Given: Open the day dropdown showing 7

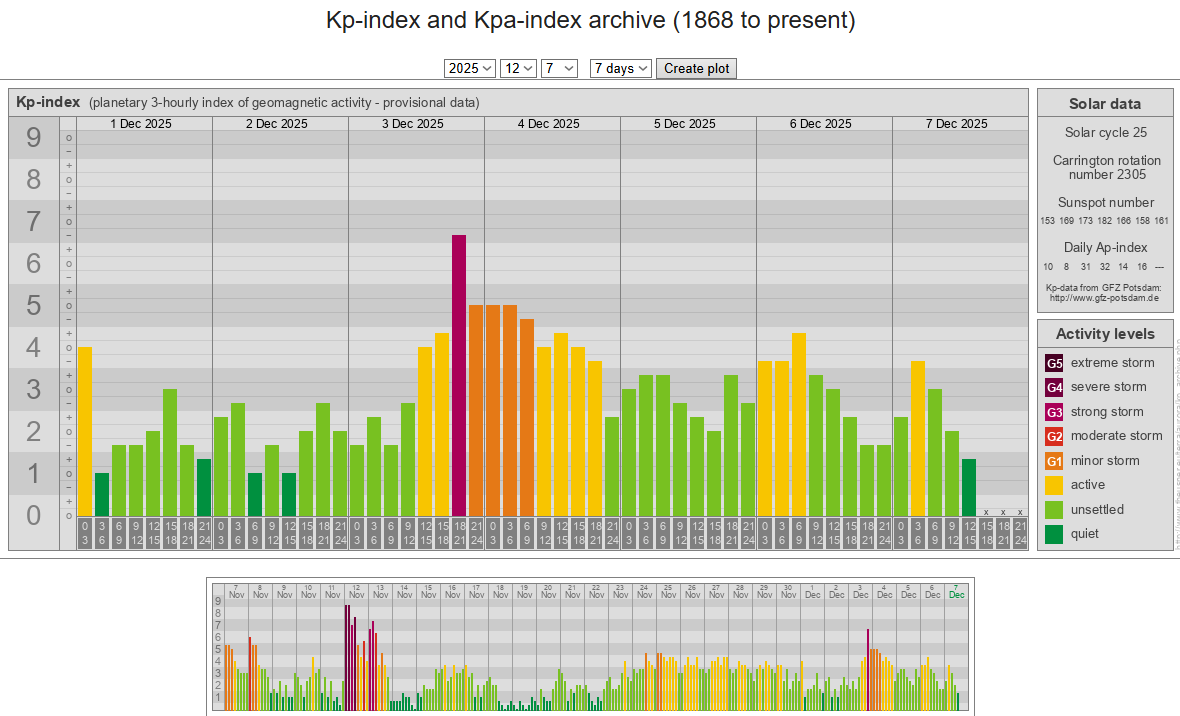Looking at the screenshot, I should click(x=559, y=68).
